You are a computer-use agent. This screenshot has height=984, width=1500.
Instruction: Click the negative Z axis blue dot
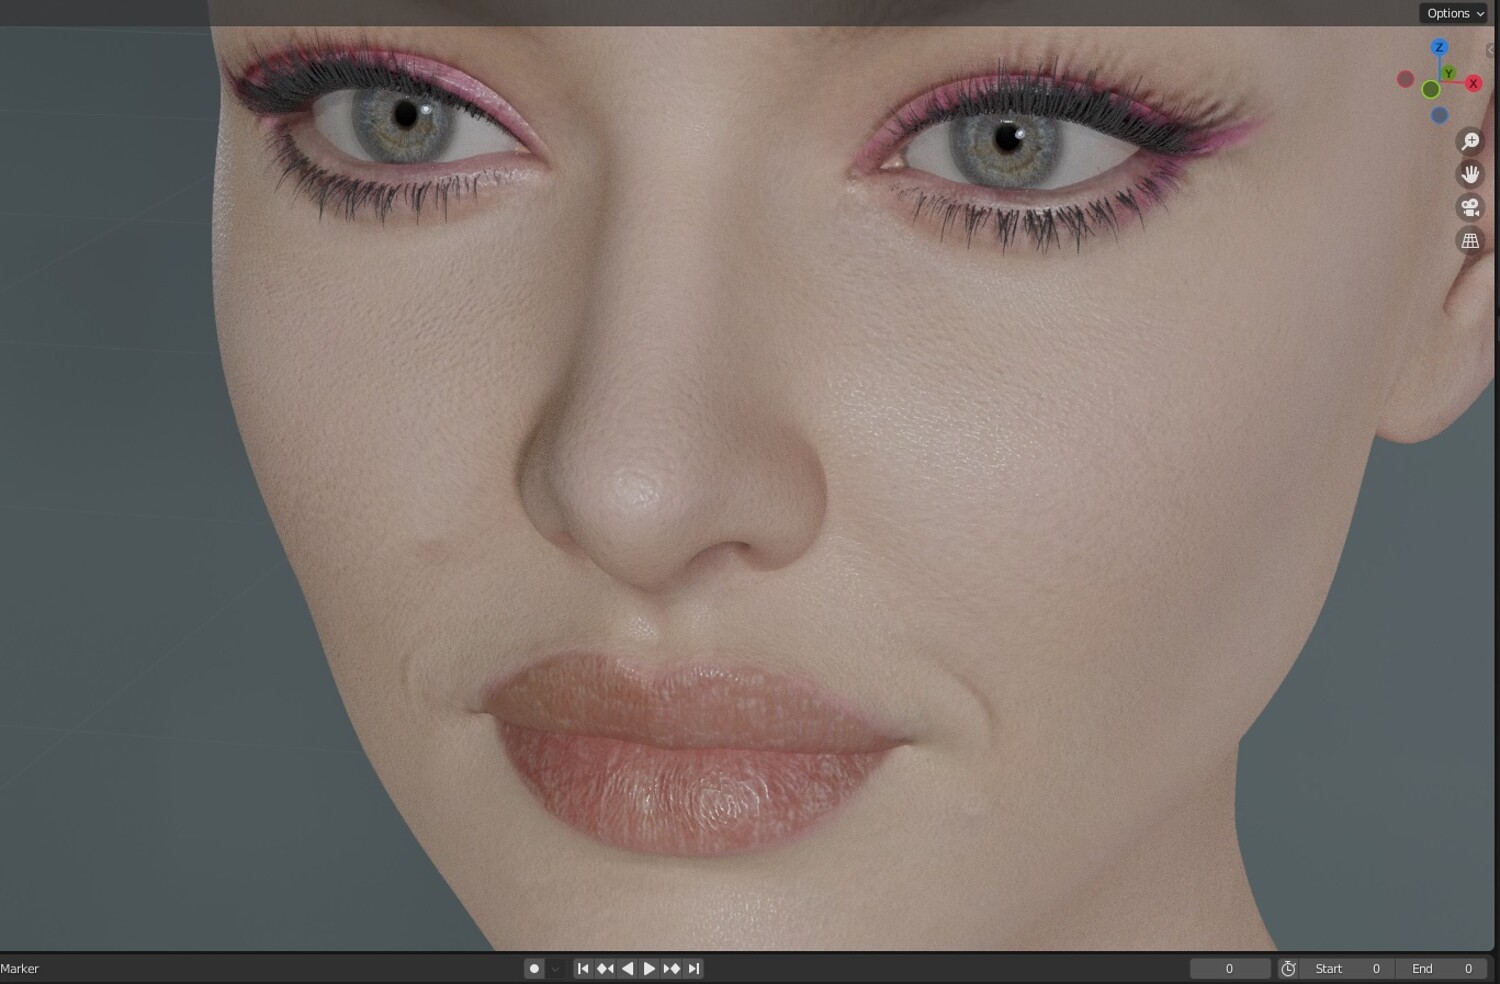pyautogui.click(x=1439, y=115)
